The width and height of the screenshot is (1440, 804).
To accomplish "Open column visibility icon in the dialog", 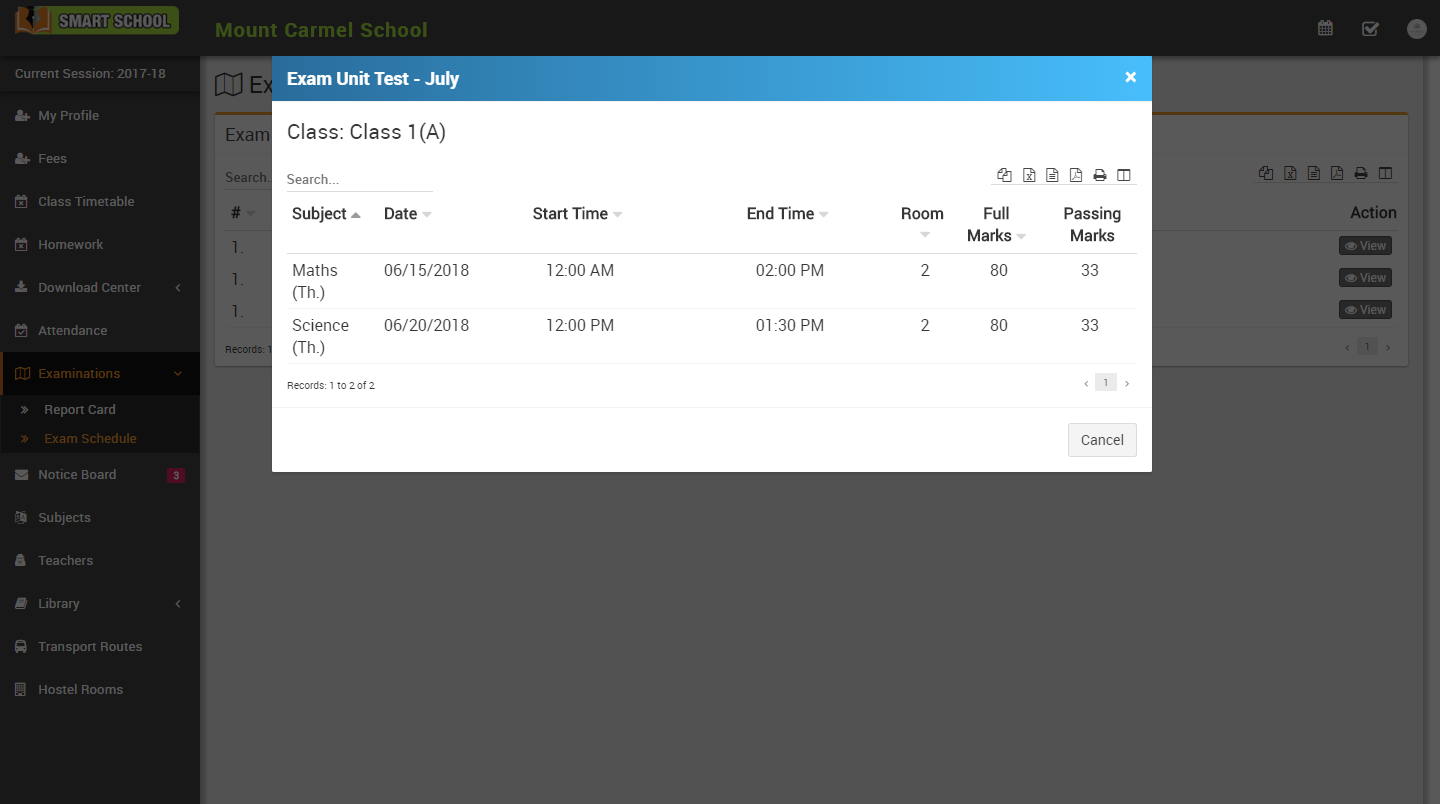I will pos(1124,175).
